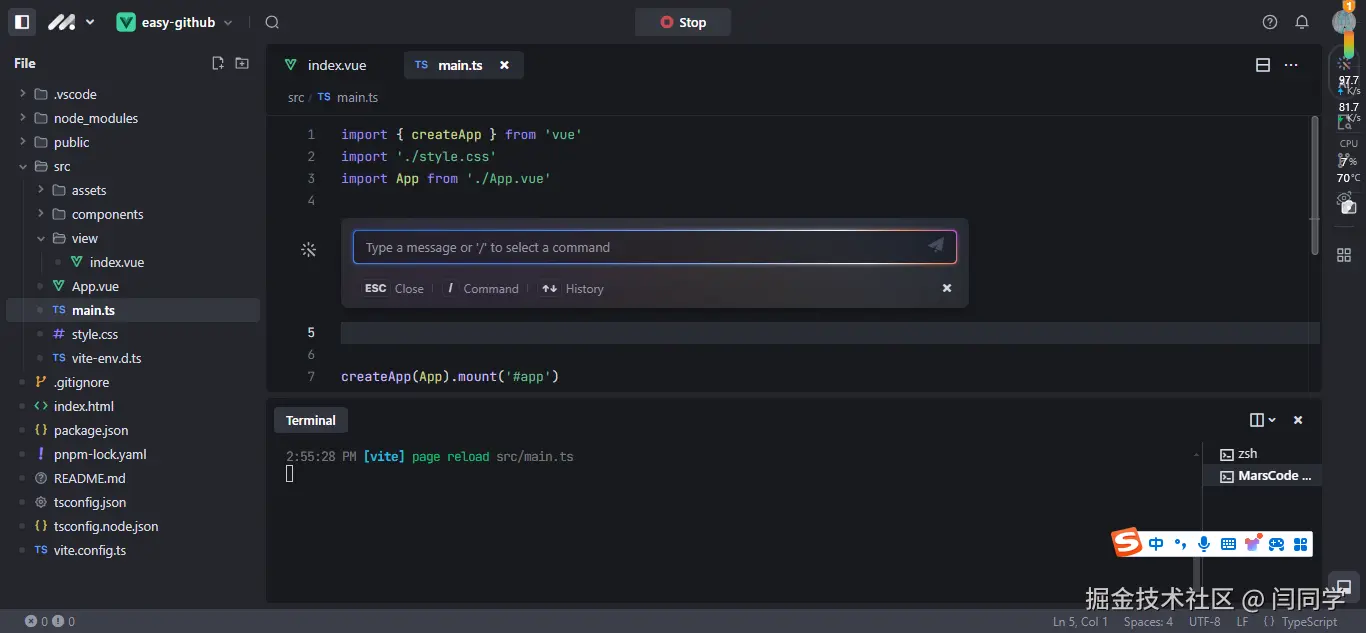This screenshot has height=633, width=1366.
Task: Change language mode TypeScript status
Action: click(1300, 621)
